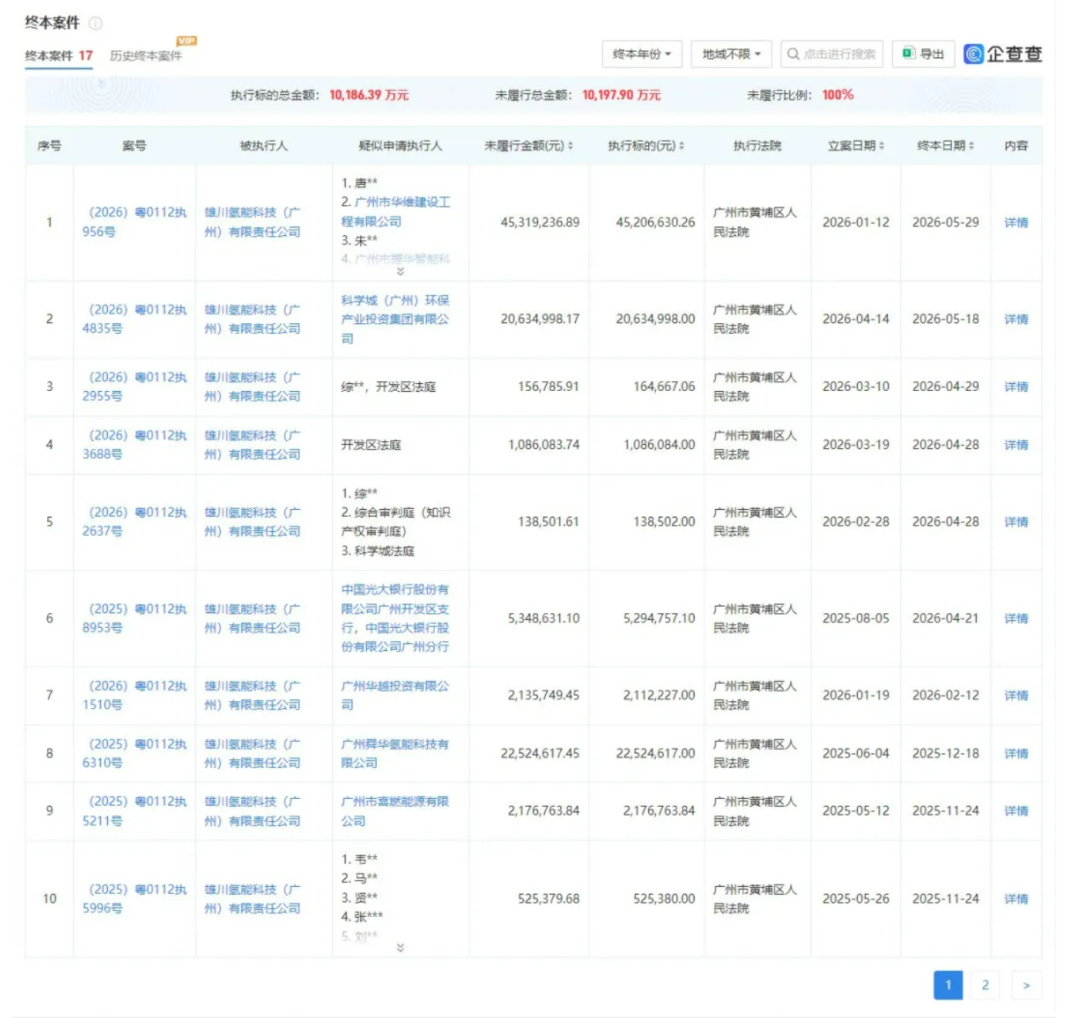Open 详情 for row 1

click(x=1016, y=222)
